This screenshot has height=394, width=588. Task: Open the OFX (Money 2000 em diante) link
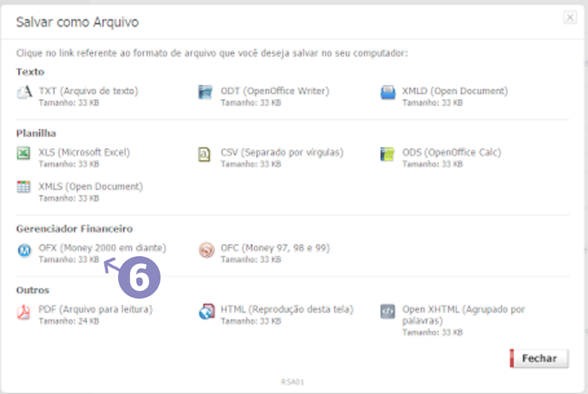tap(102, 248)
